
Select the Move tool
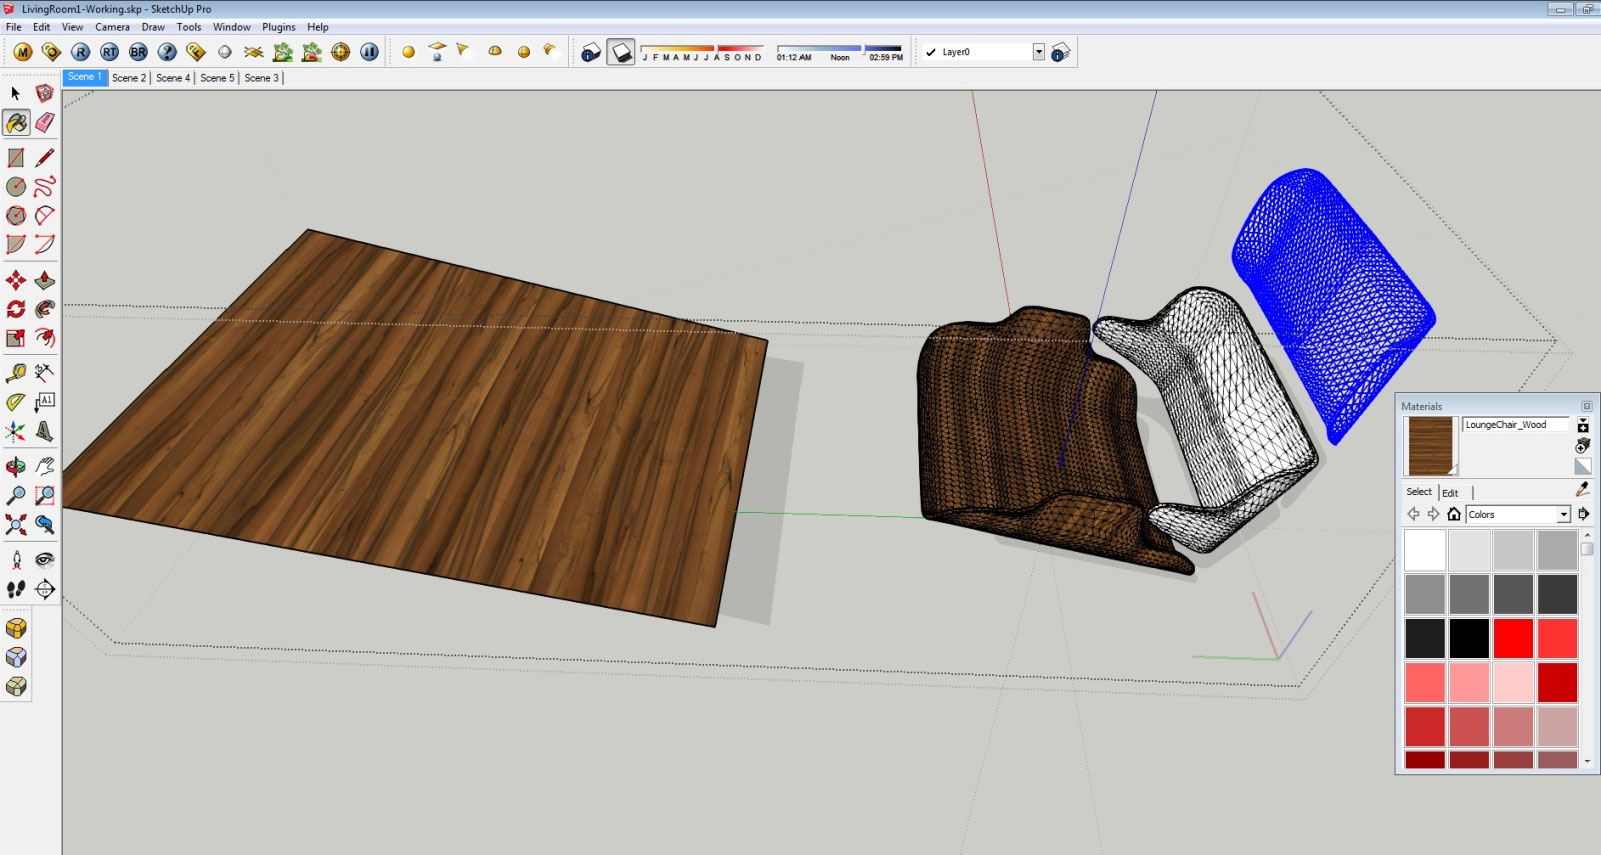coord(16,281)
